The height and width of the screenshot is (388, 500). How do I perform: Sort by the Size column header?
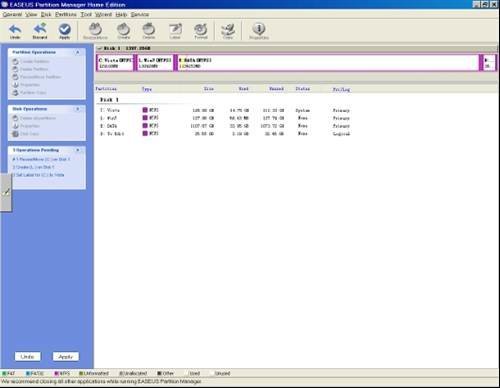coord(209,89)
